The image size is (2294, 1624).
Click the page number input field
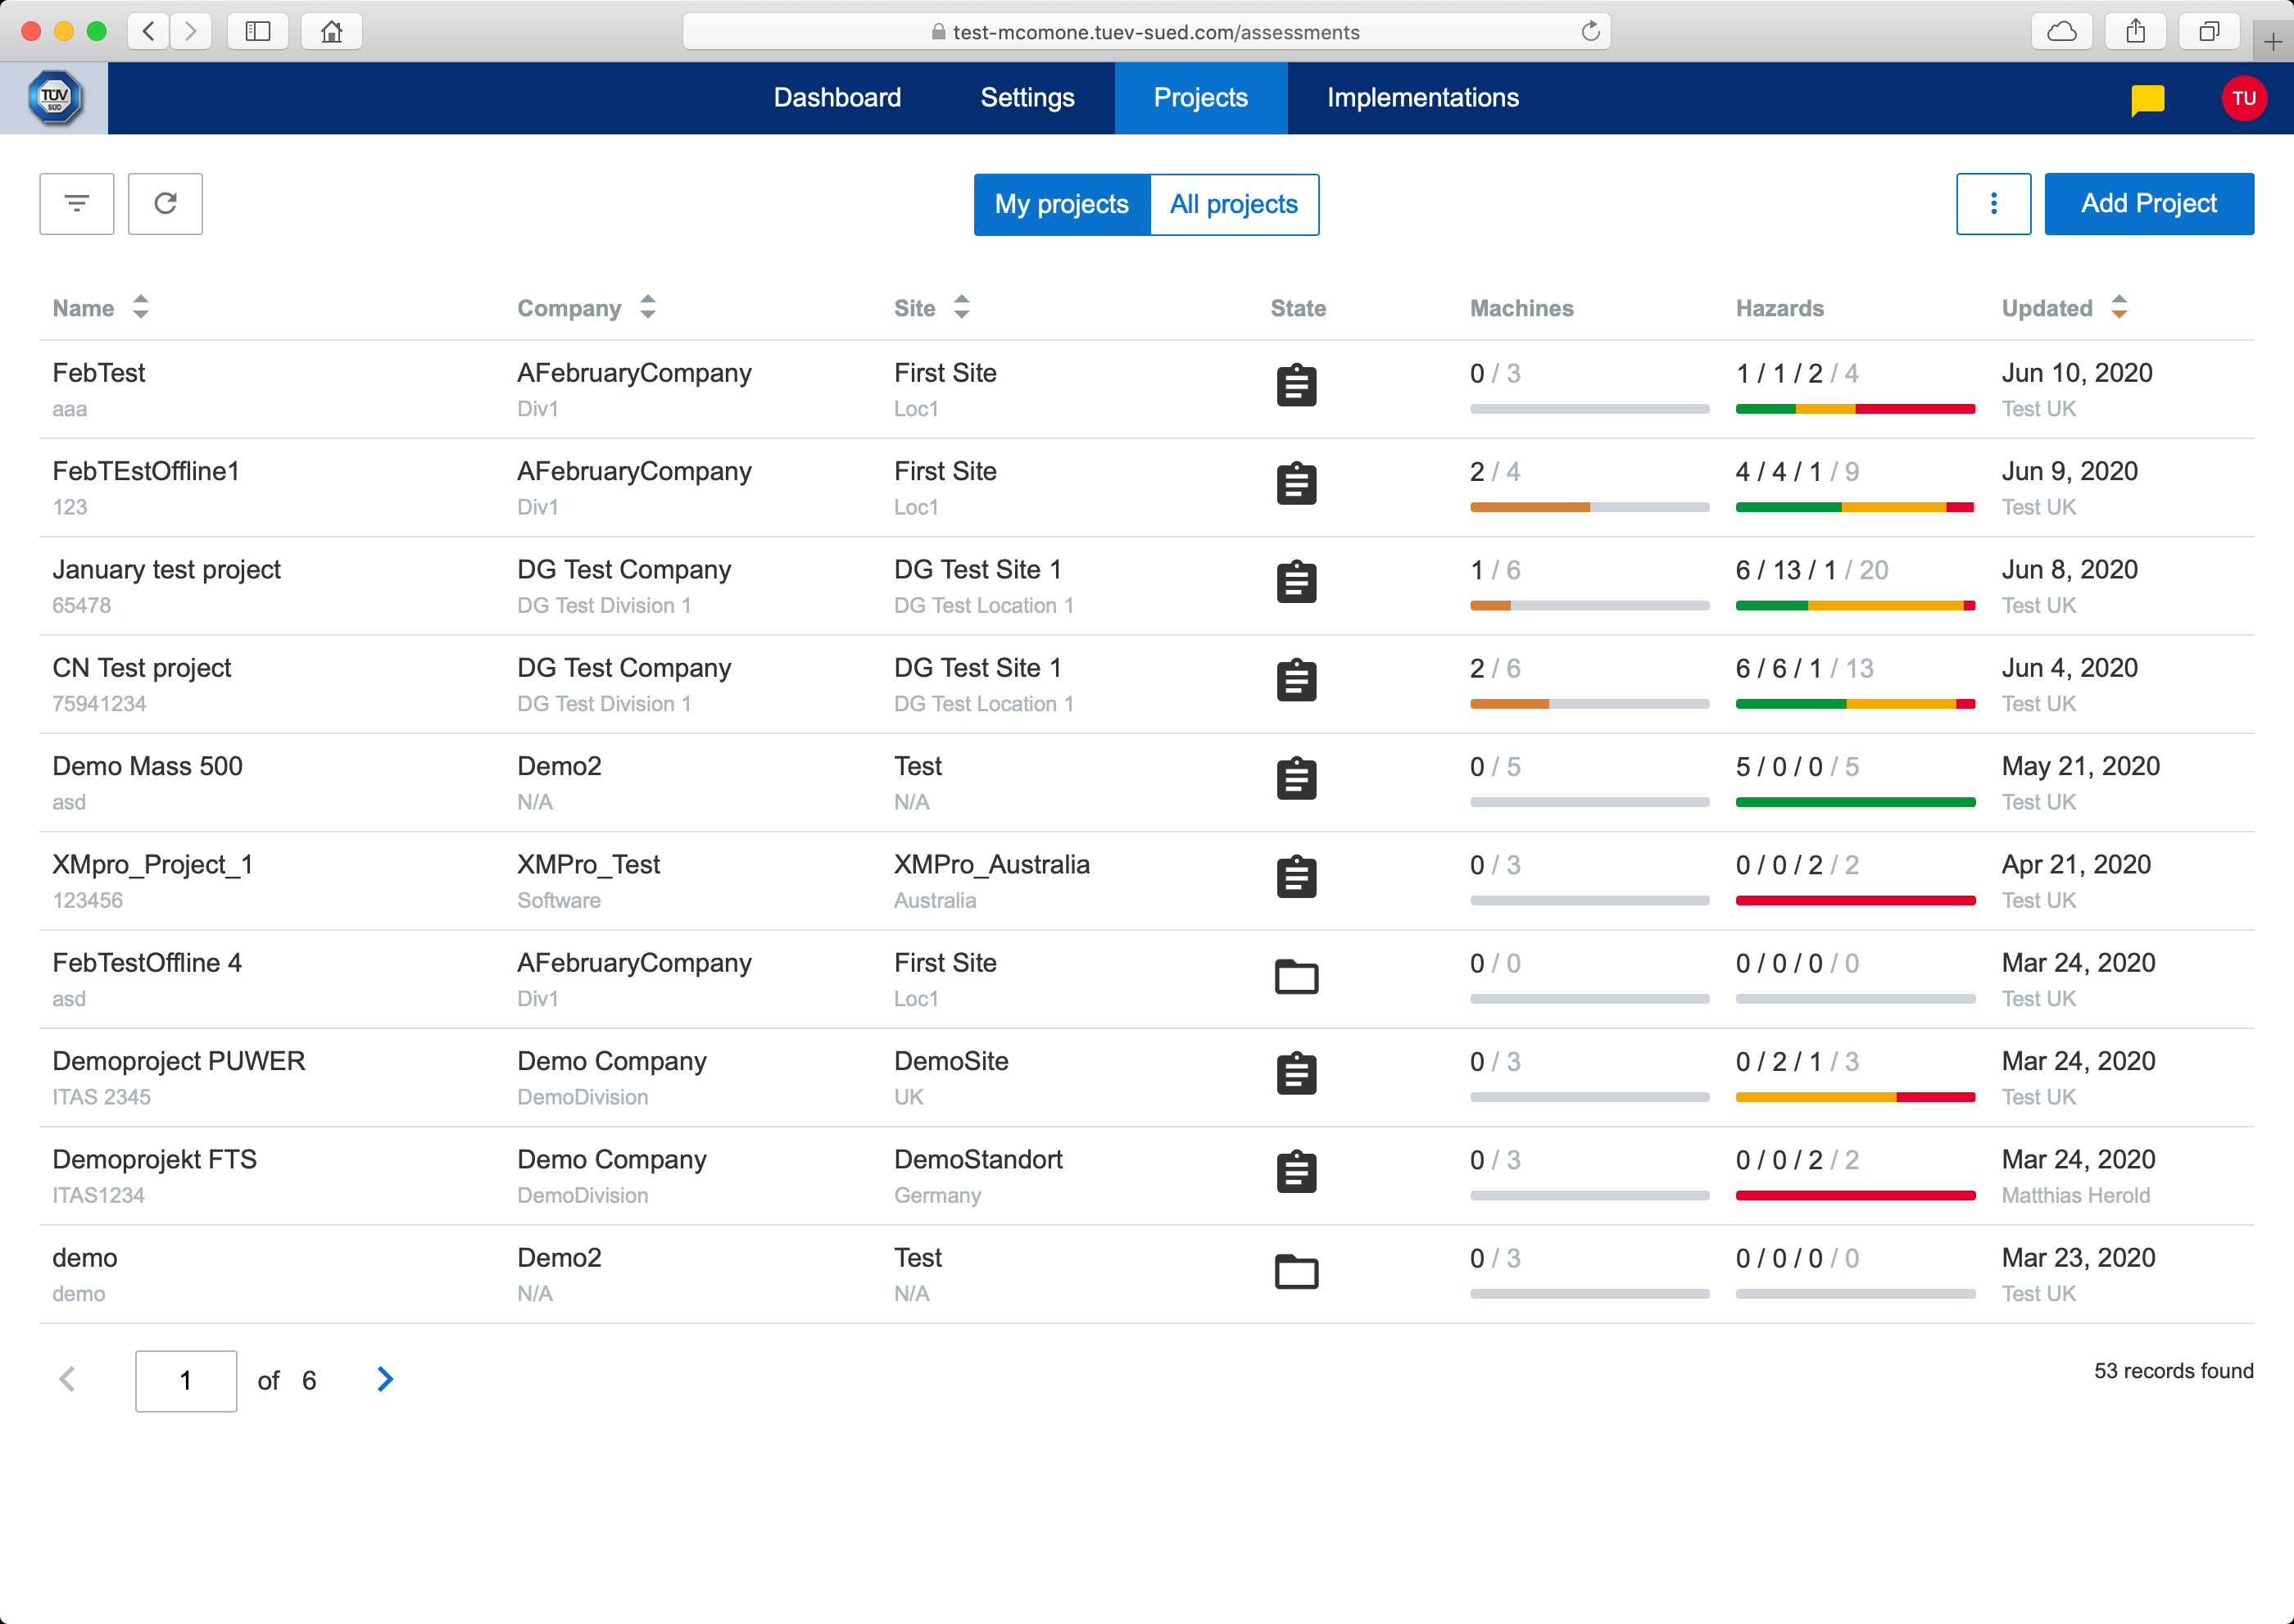tap(186, 1381)
